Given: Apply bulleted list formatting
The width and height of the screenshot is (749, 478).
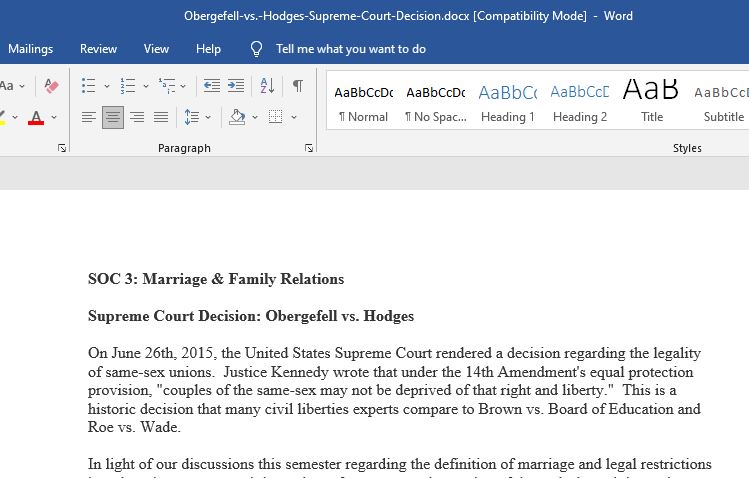Looking at the screenshot, I should tap(88, 86).
